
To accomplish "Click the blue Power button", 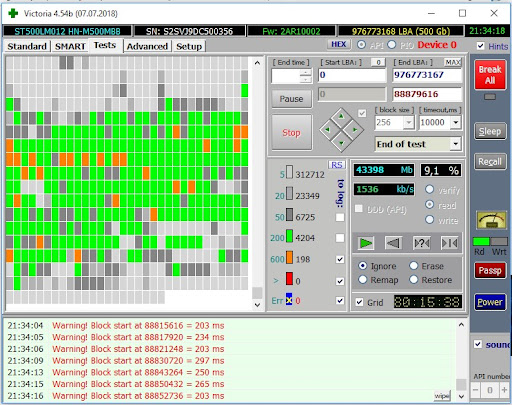I will coord(490,302).
